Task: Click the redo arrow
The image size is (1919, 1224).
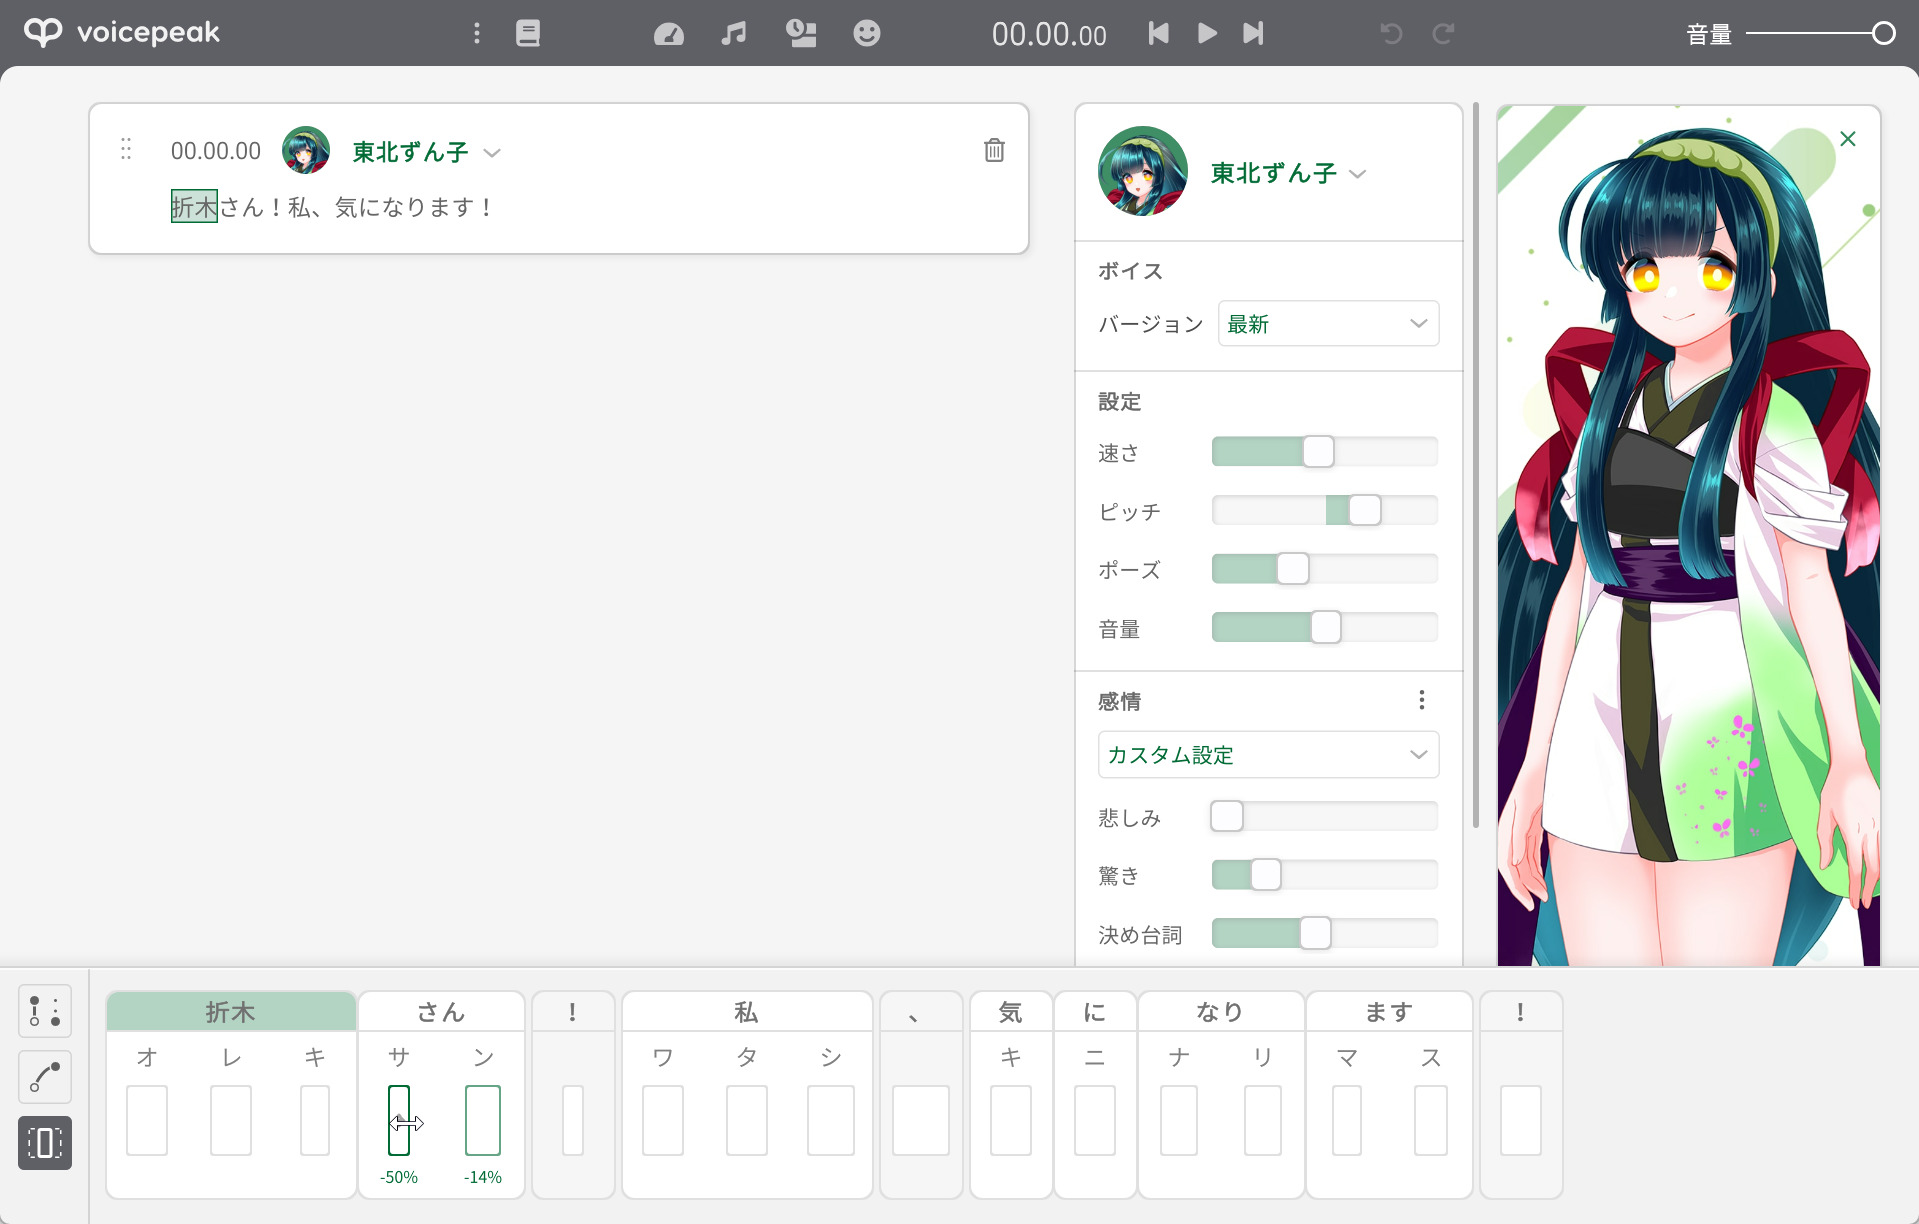Action: tap(1442, 33)
